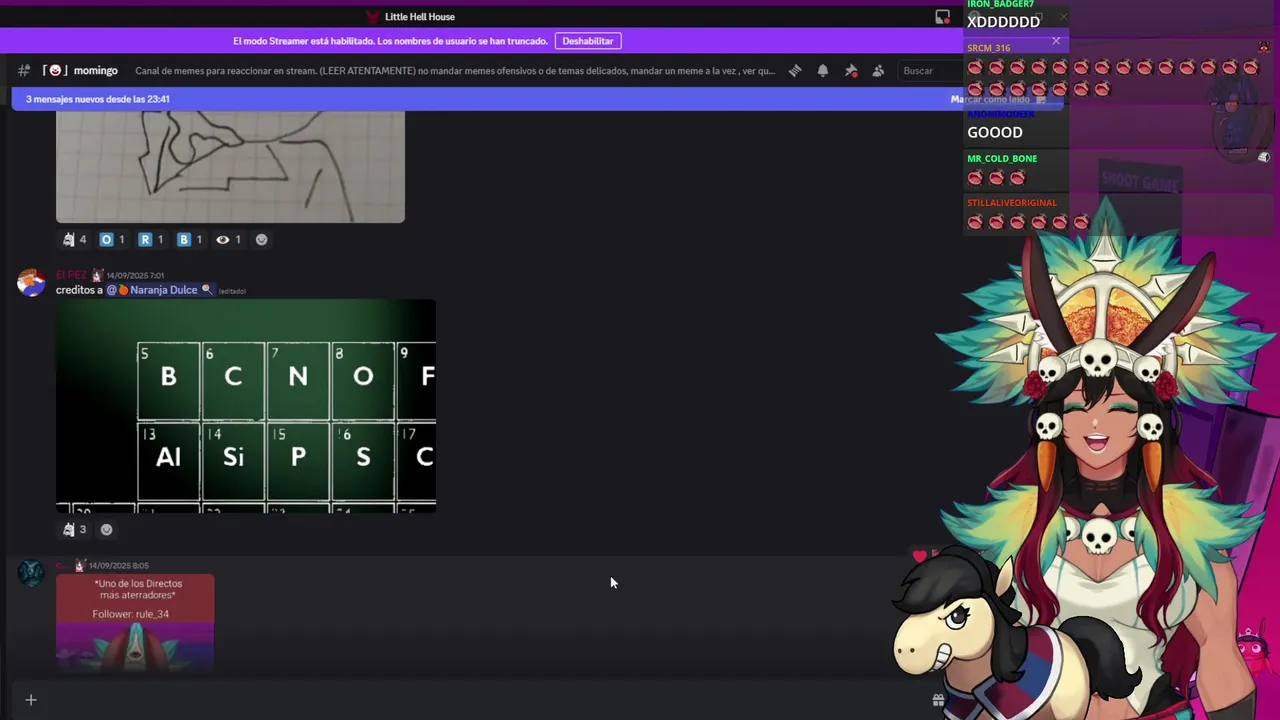Toggle the eye emoji reaction

pos(229,240)
